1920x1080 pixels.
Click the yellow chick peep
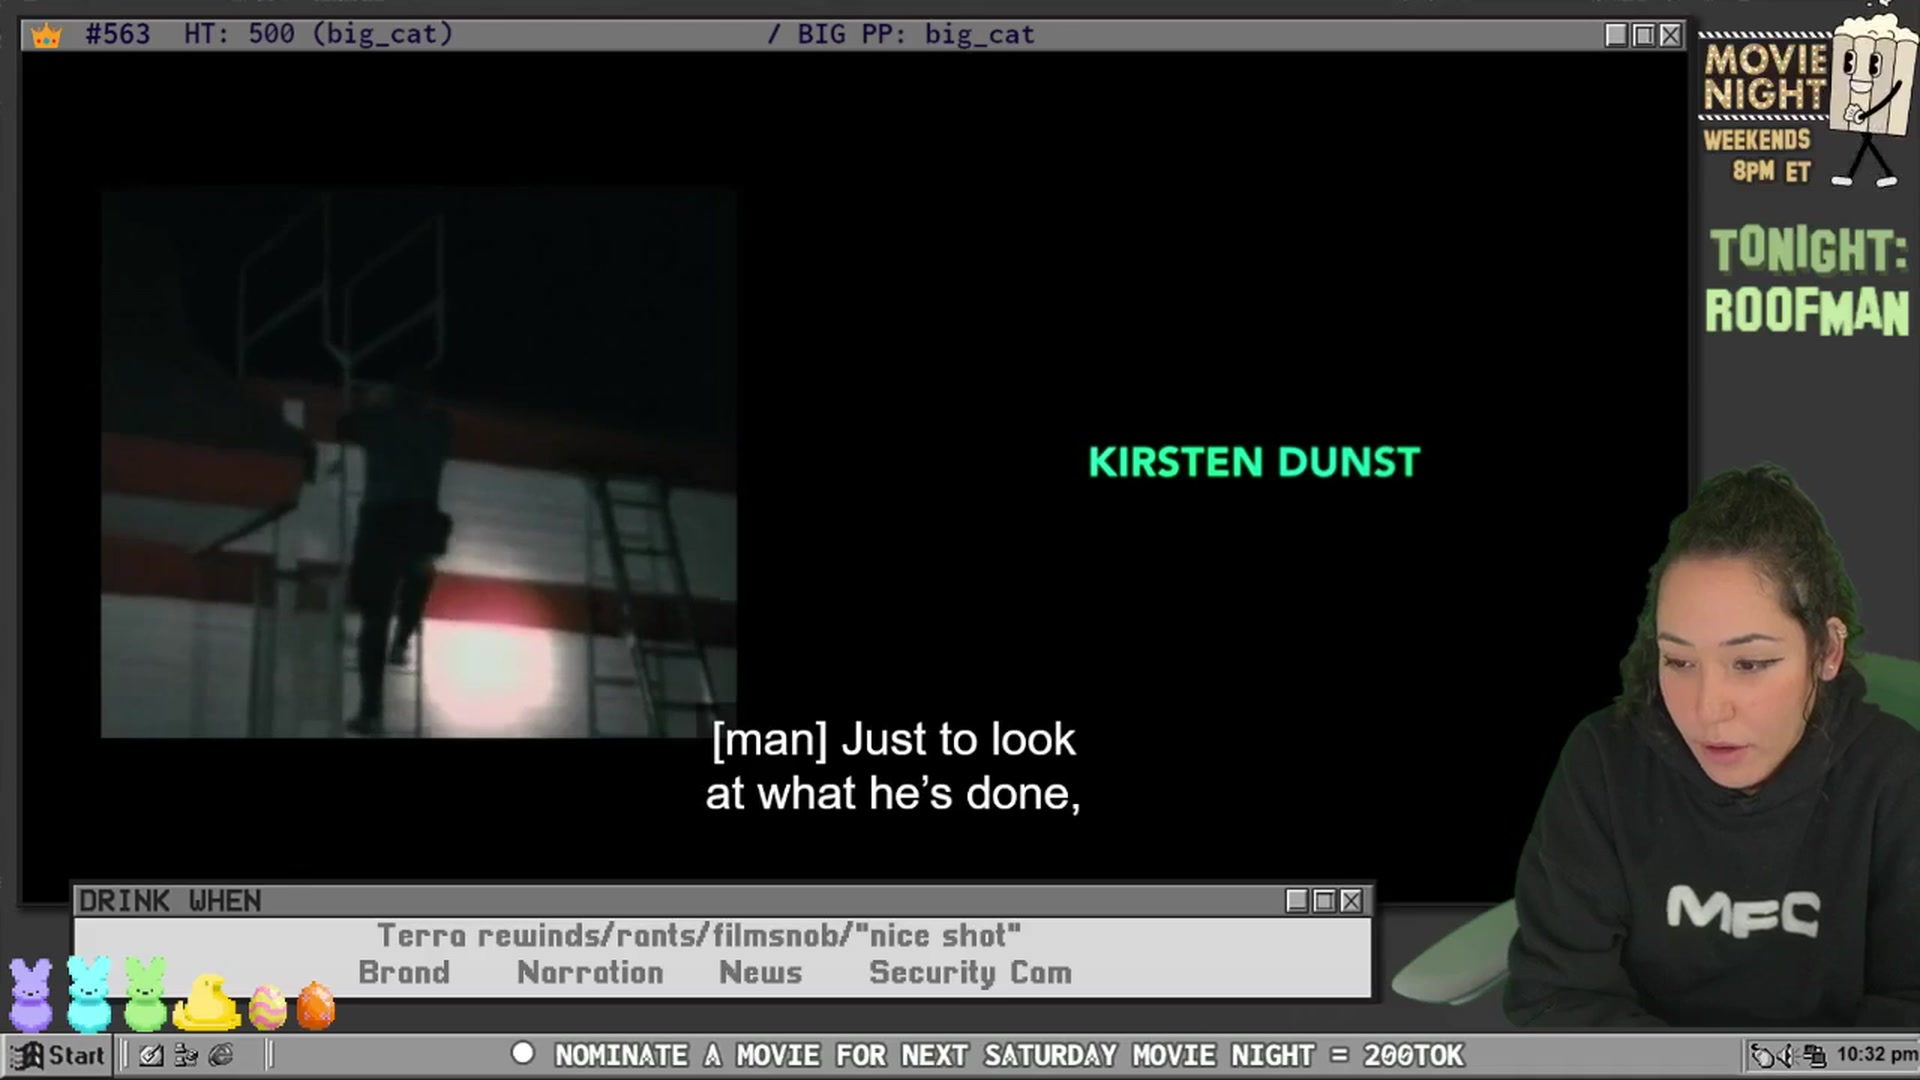point(207,1002)
